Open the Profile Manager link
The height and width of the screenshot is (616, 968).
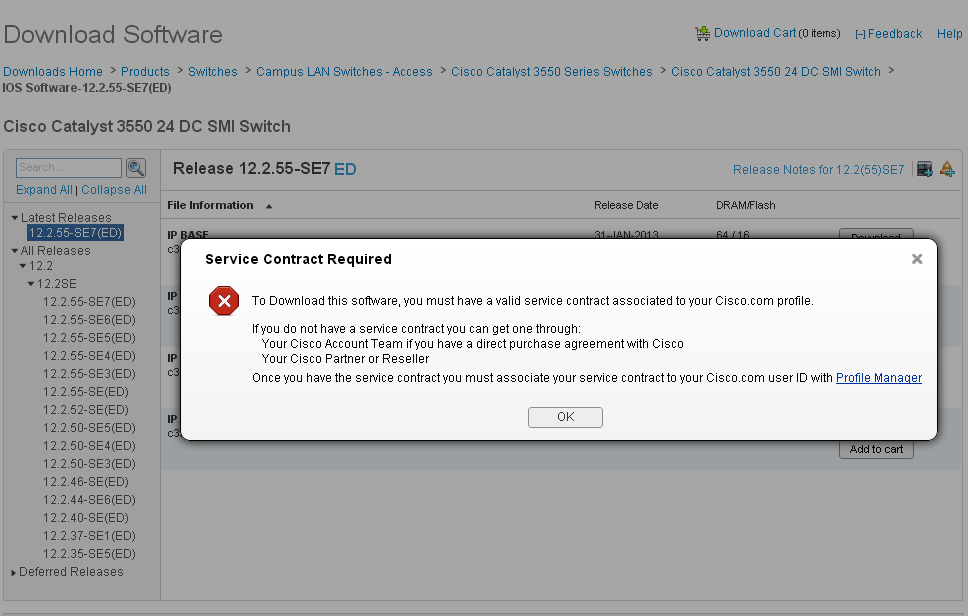pos(878,378)
